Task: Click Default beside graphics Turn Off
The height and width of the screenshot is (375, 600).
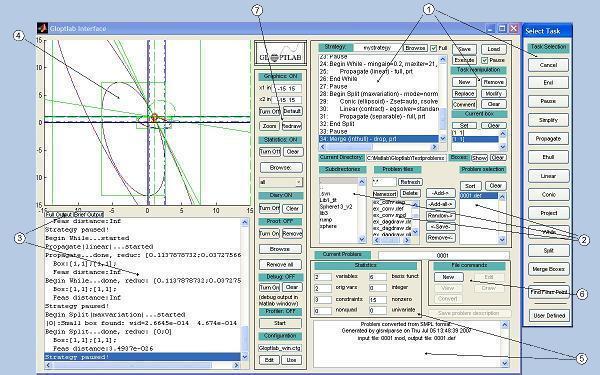Action: pos(292,111)
